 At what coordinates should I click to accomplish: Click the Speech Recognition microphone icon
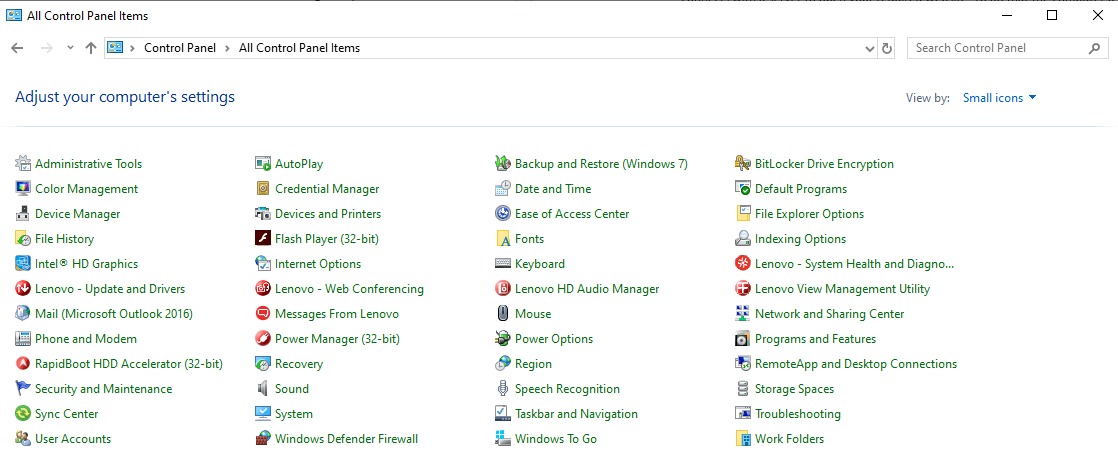coord(503,389)
